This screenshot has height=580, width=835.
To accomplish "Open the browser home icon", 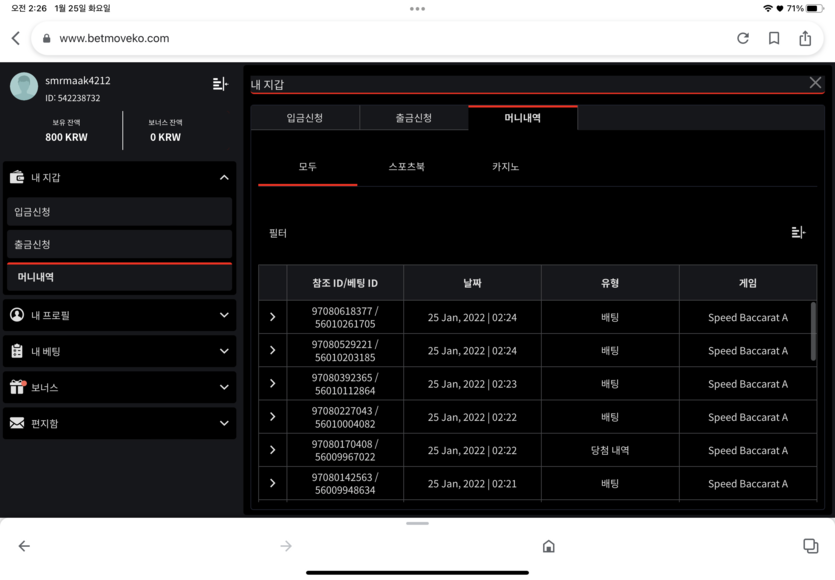I will 549,546.
